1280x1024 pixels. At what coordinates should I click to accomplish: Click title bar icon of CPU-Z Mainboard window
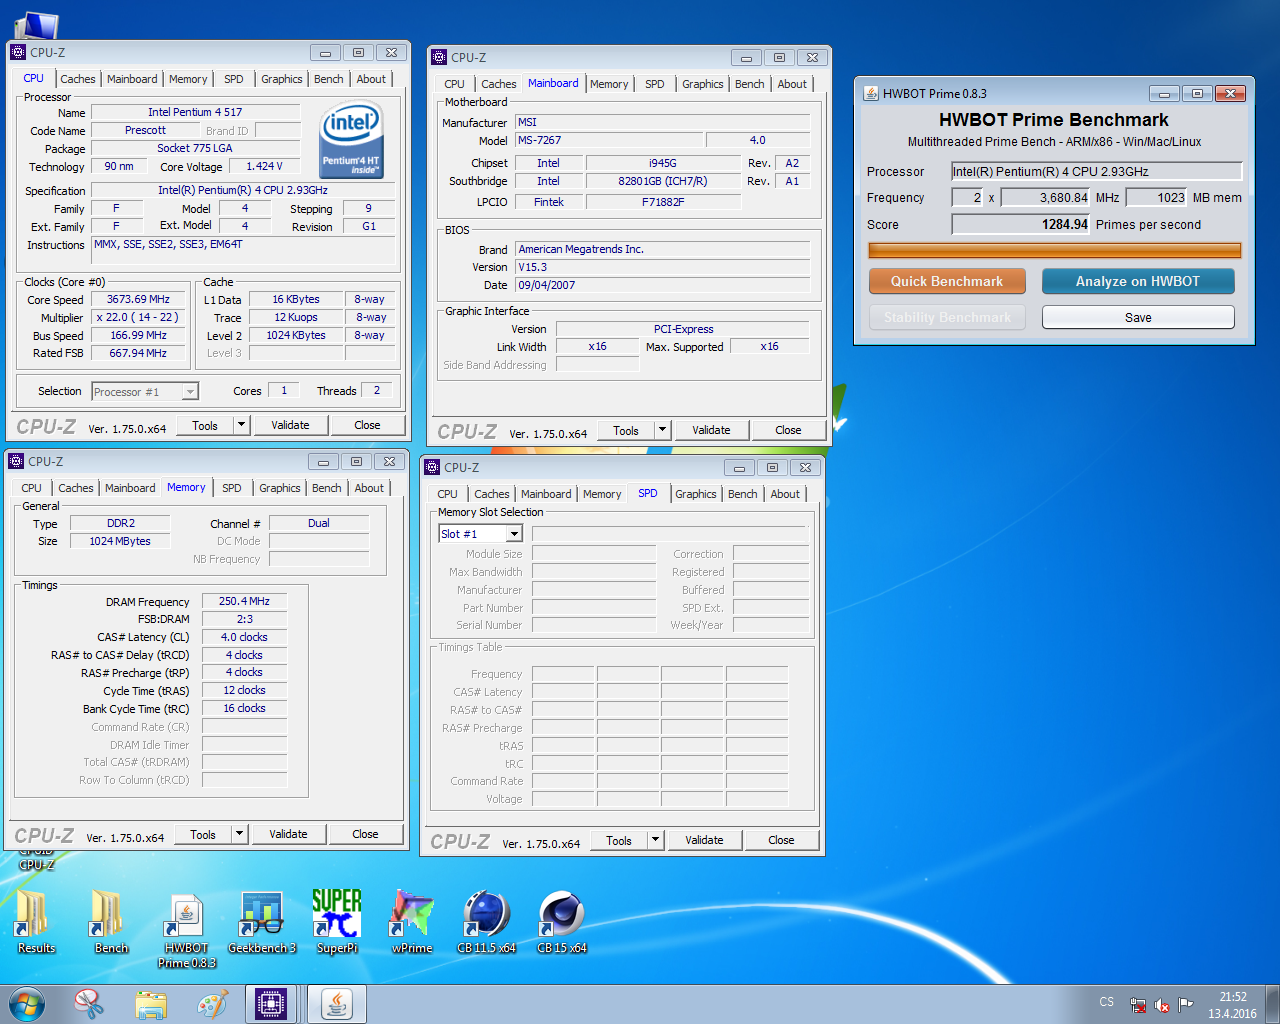(439, 57)
